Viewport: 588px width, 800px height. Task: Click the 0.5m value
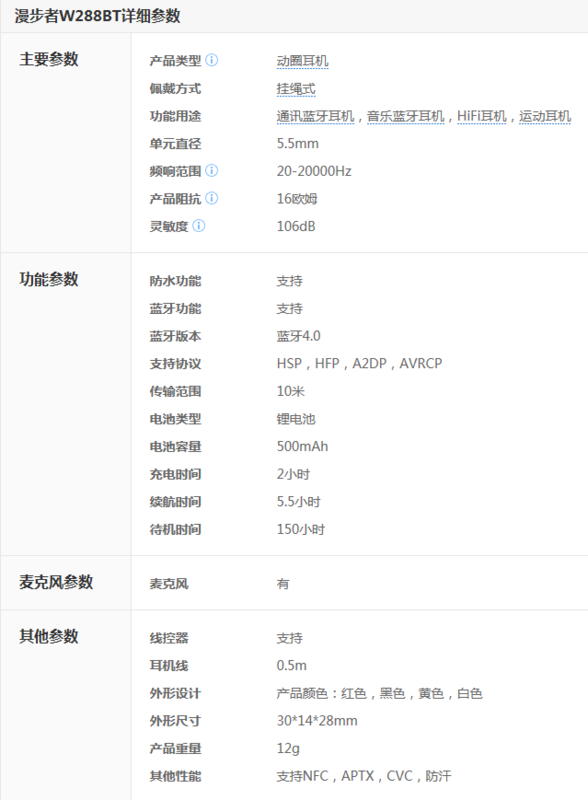(x=291, y=665)
